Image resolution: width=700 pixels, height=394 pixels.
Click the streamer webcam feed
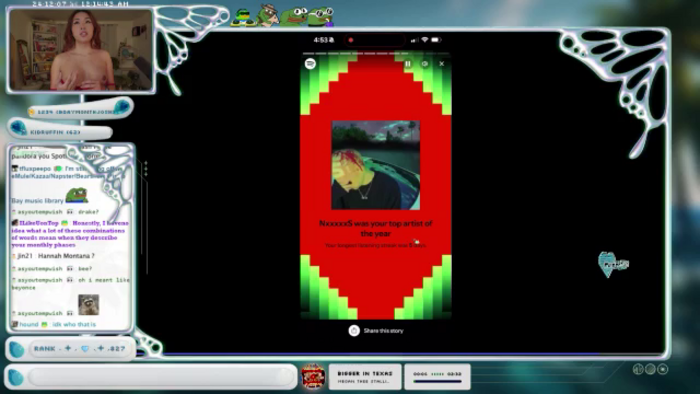tap(81, 50)
